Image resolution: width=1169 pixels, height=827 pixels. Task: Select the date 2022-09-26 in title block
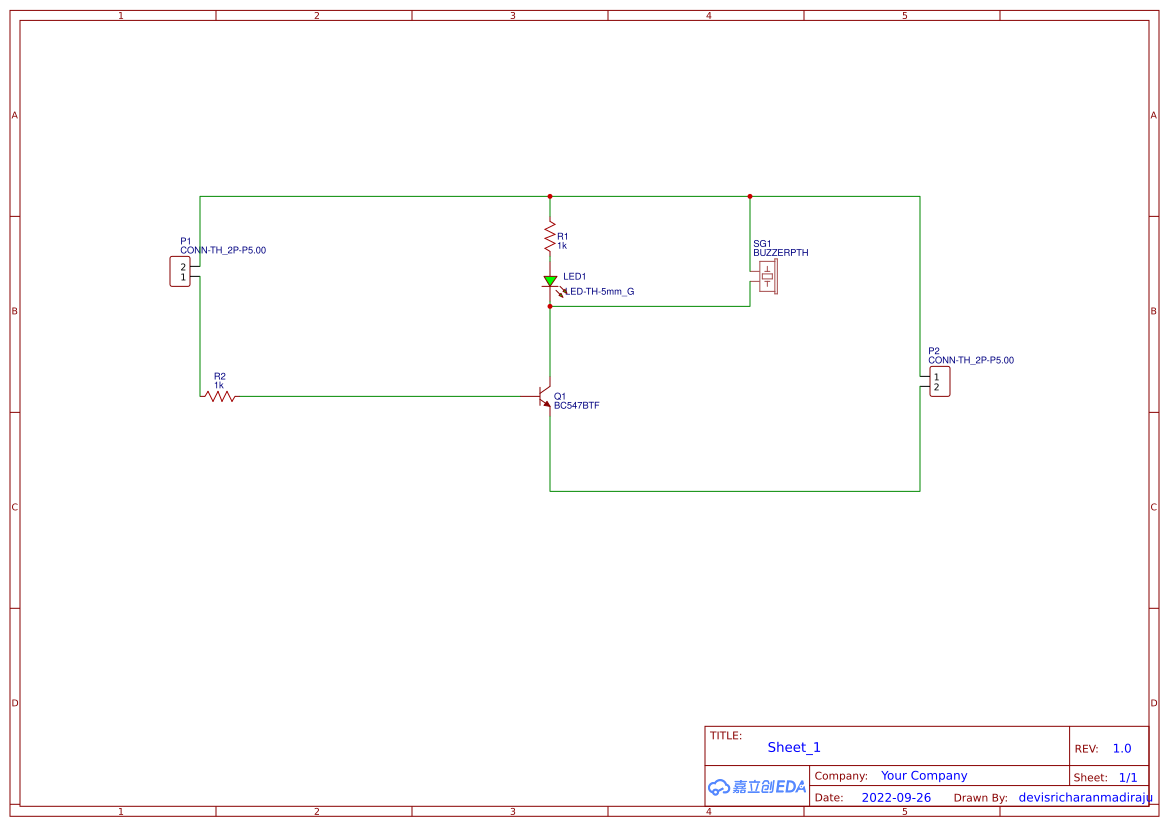point(895,797)
